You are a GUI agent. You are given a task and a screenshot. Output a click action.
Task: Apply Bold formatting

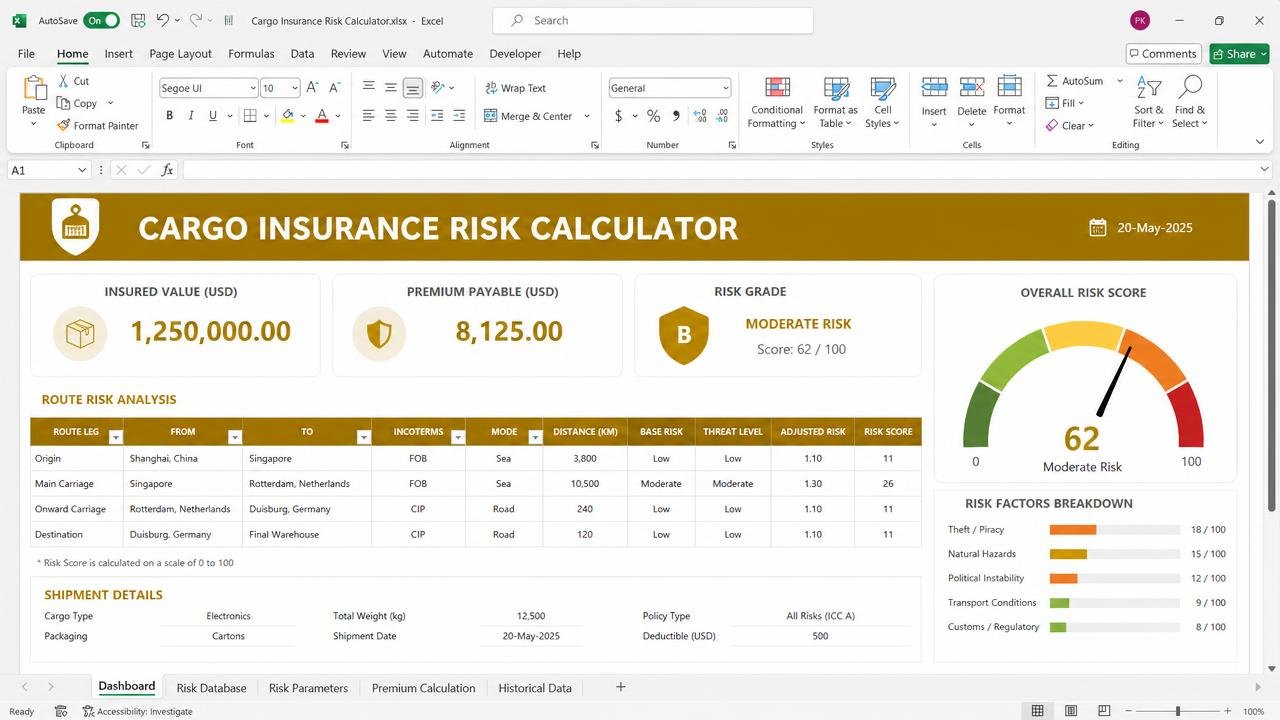[x=169, y=116]
